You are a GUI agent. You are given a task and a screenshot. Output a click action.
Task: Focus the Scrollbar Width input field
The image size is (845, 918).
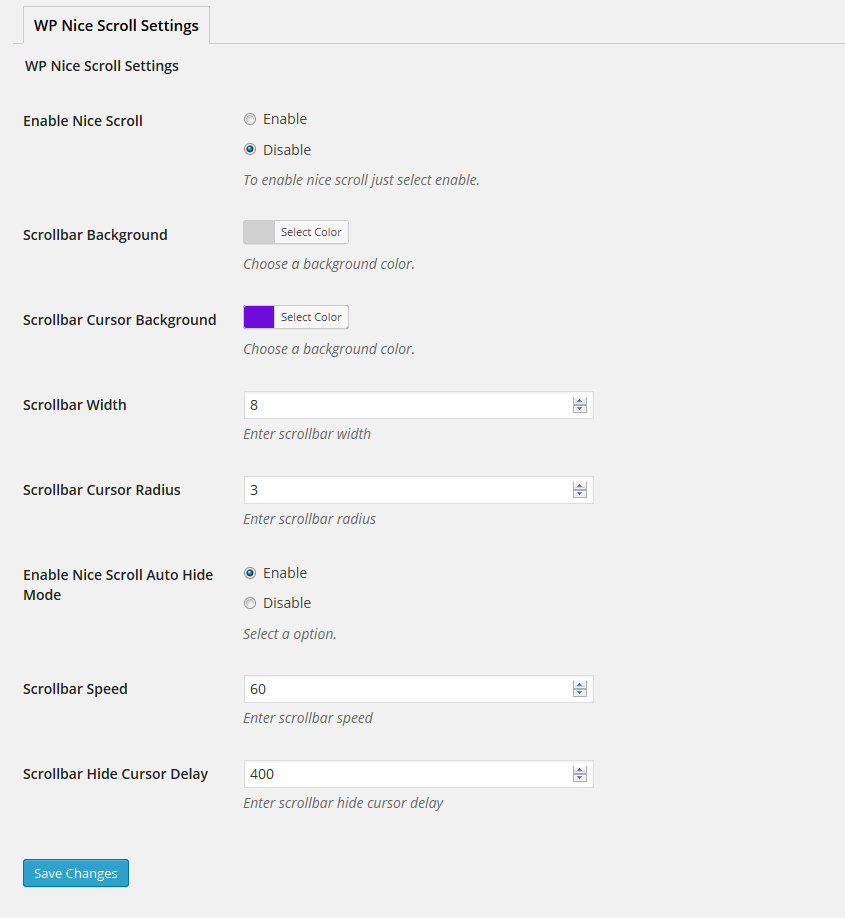[418, 405]
